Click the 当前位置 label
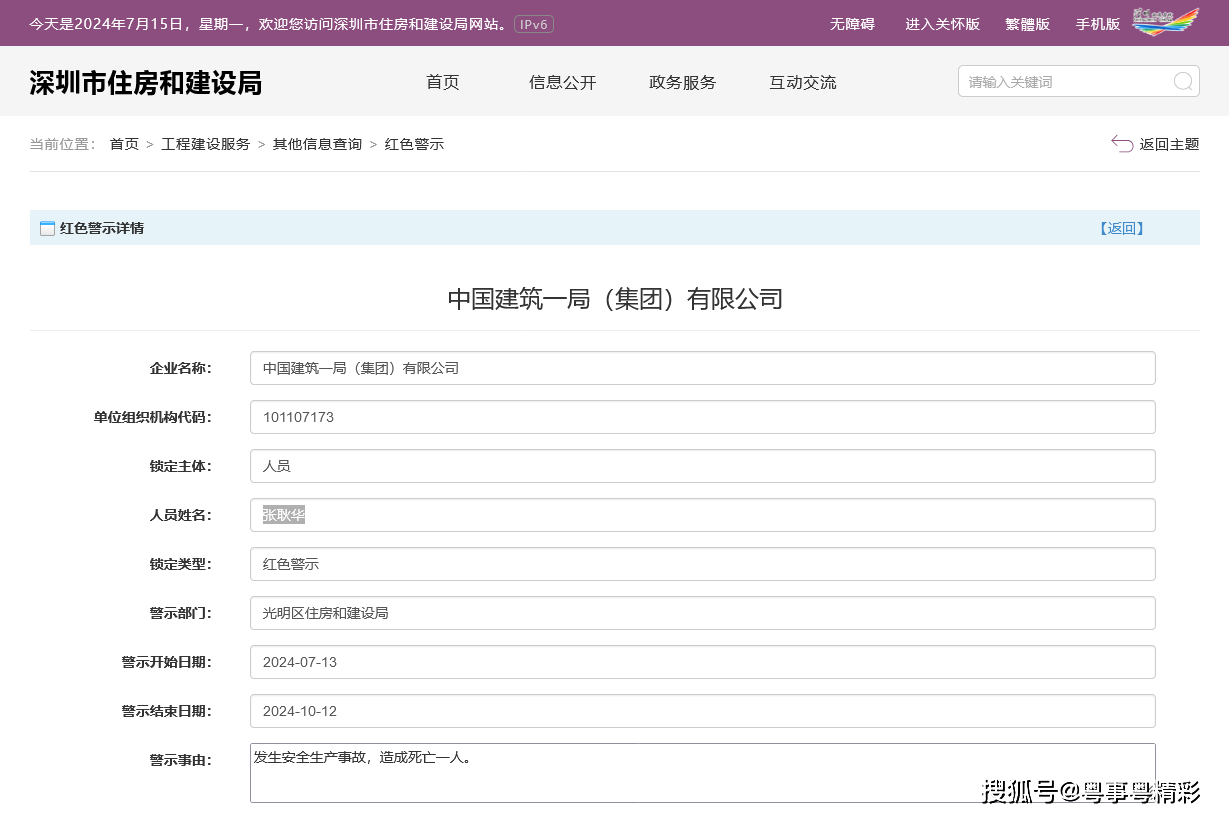The height and width of the screenshot is (818, 1229). click(62, 144)
